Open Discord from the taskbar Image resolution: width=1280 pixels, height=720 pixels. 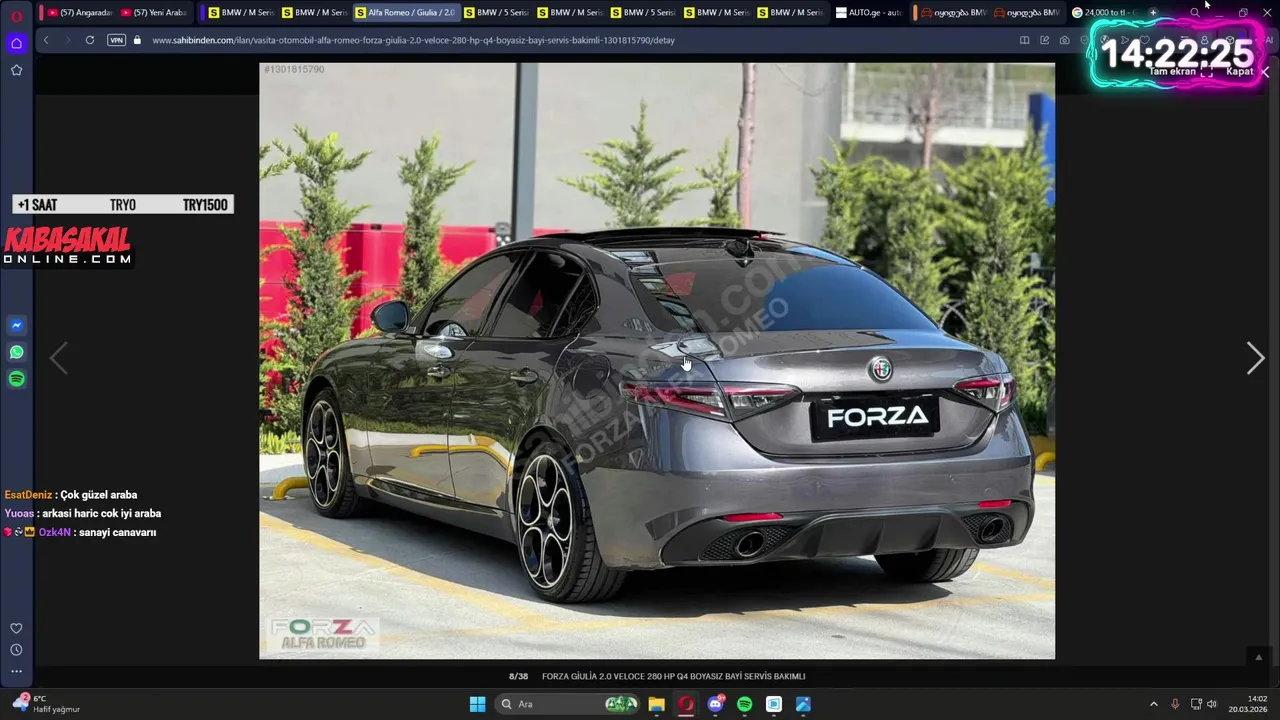(715, 704)
